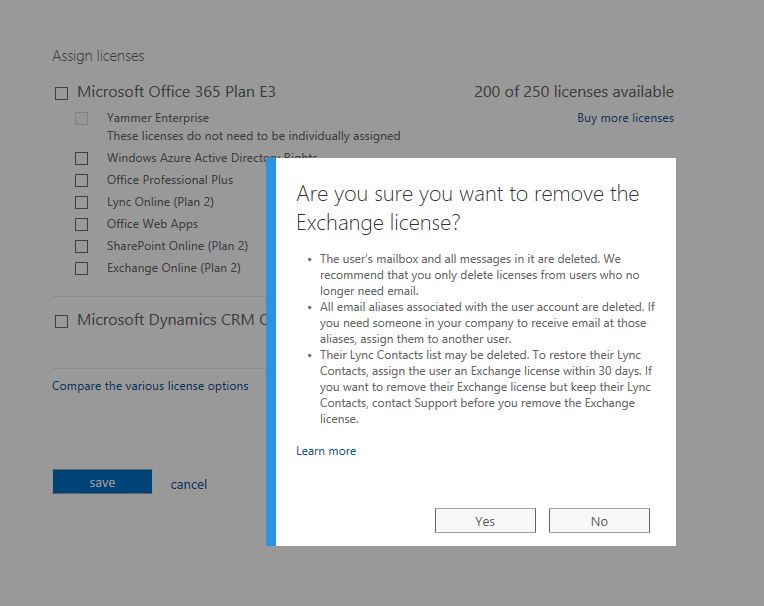Screen dimensions: 764x606
Task: Click the 200 of 250 licenses available text
Action: click(x=573, y=92)
